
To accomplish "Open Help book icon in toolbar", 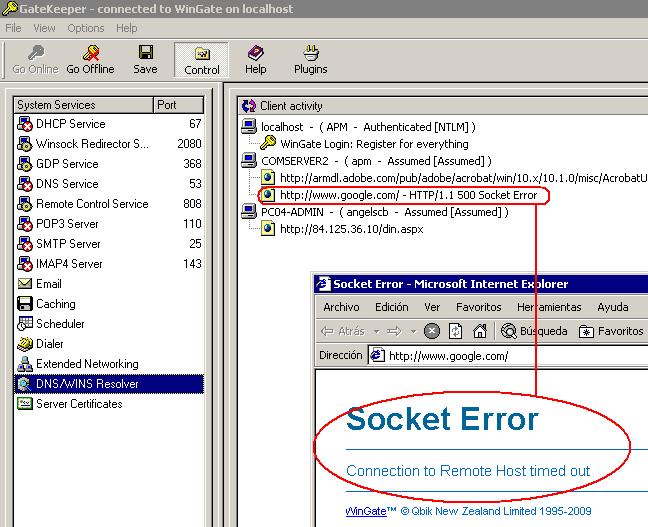I will tap(255, 53).
